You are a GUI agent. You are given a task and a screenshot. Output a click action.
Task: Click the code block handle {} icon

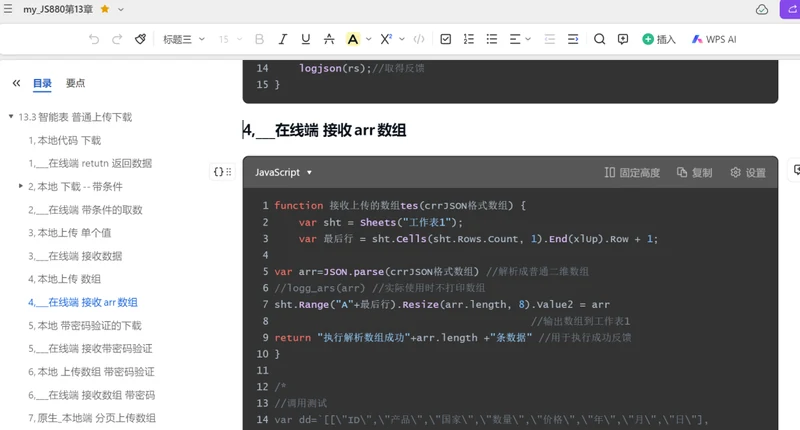click(222, 172)
